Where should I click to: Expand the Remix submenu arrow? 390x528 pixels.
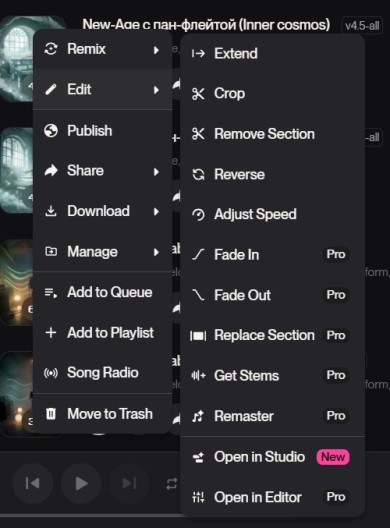pyautogui.click(x=156, y=50)
